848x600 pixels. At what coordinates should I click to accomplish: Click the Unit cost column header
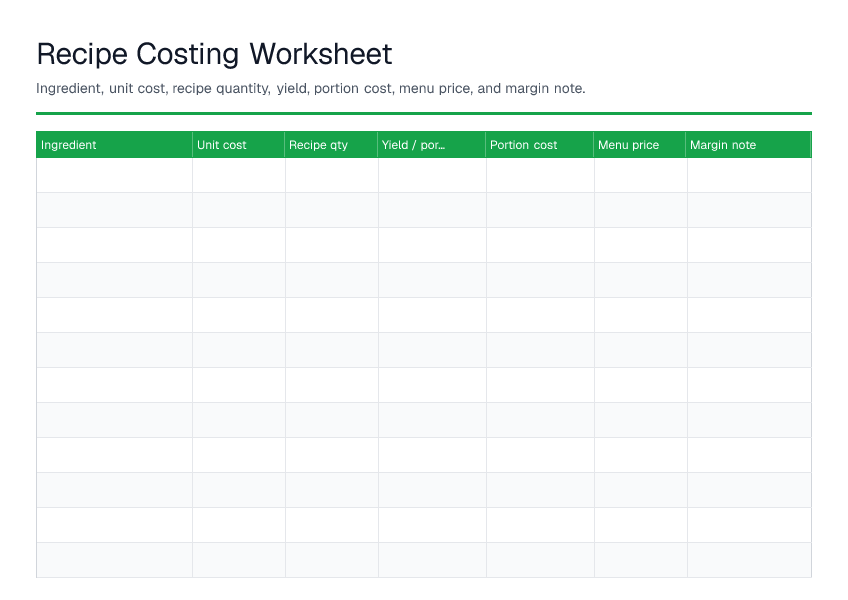[238, 144]
